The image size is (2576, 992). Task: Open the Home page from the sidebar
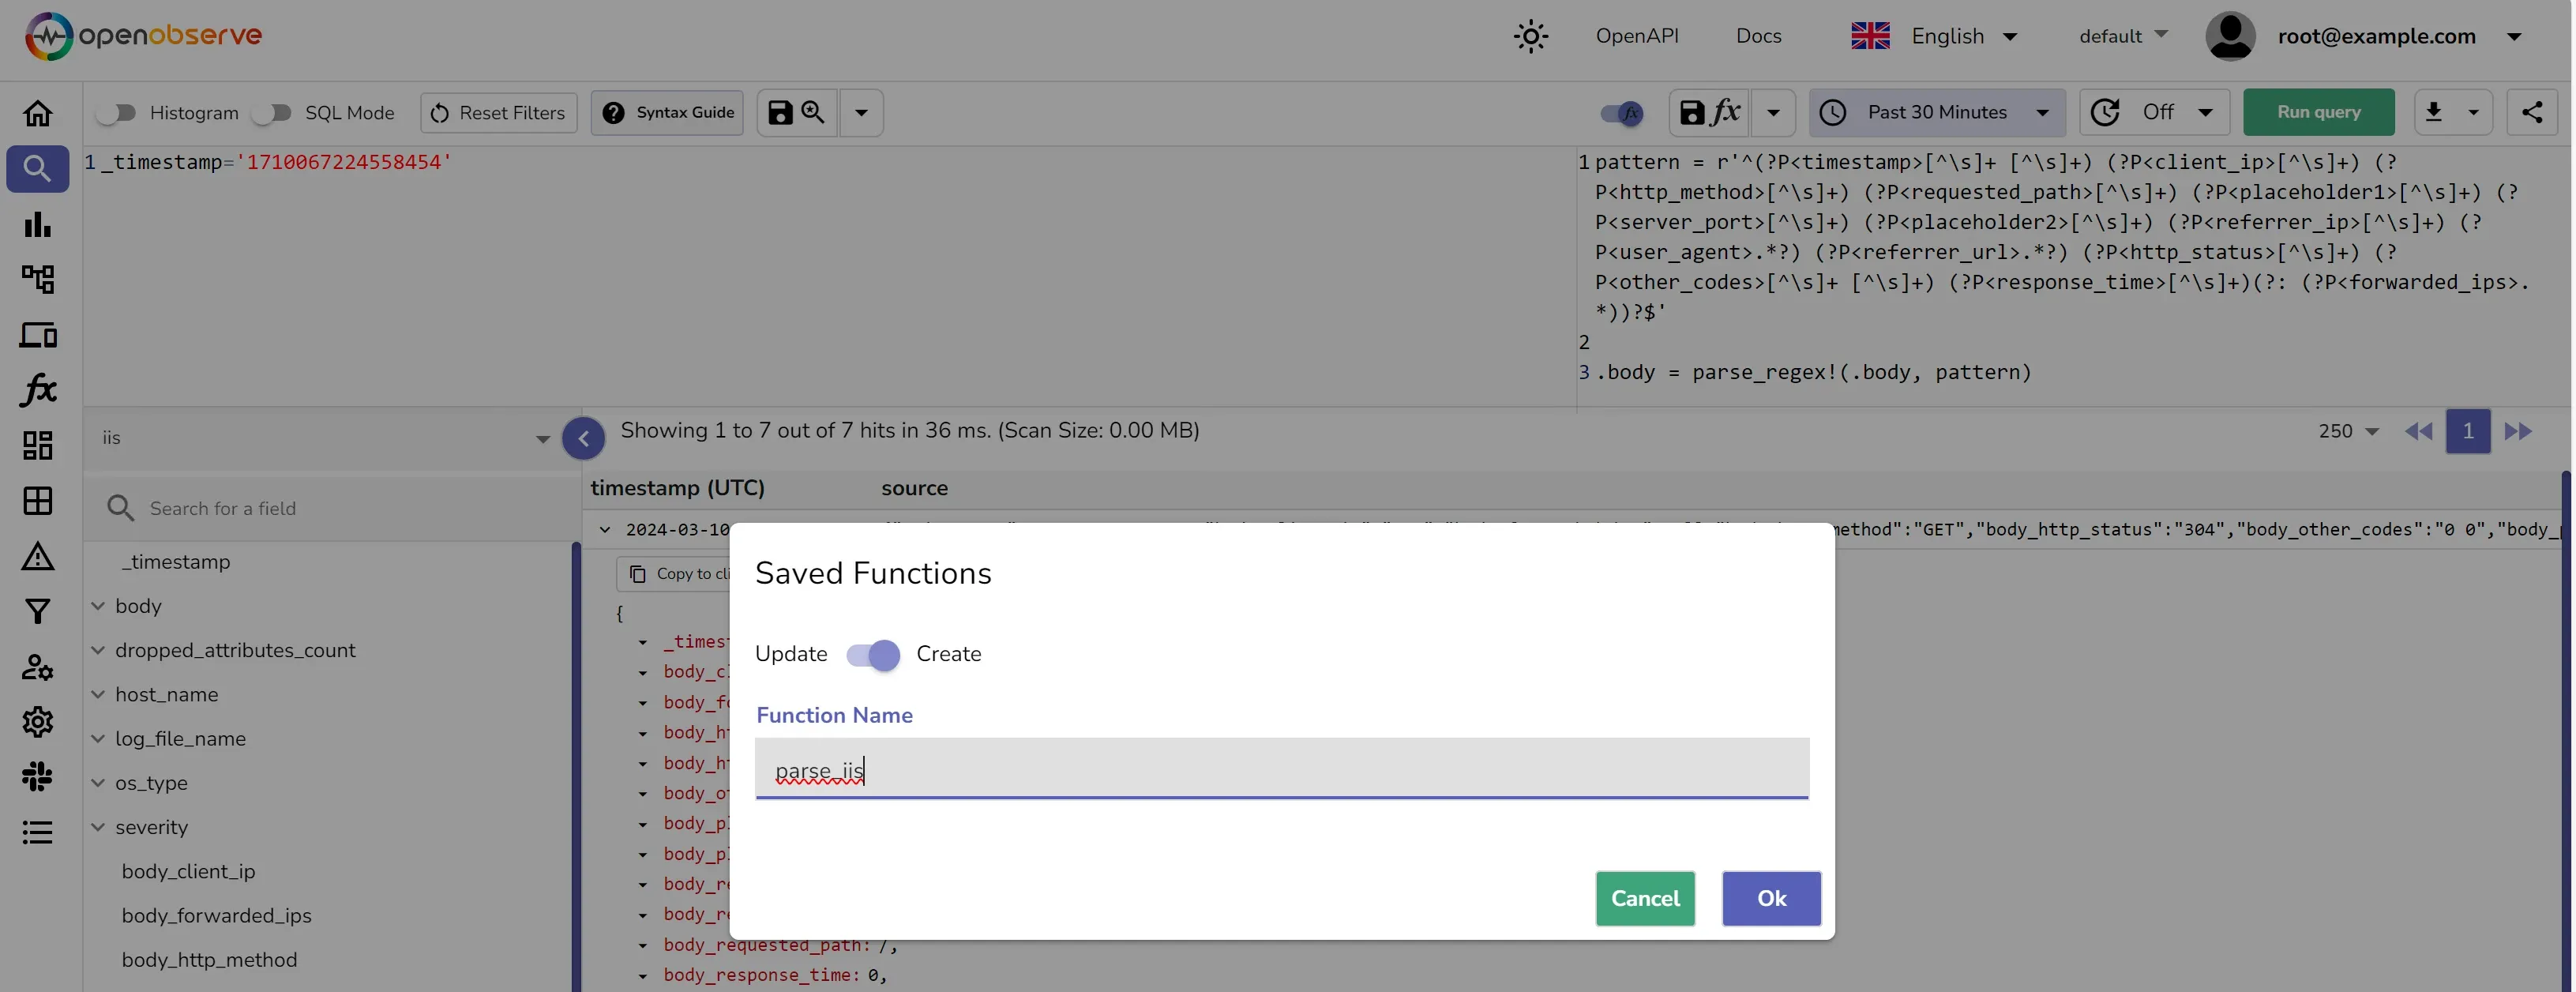pos(37,112)
